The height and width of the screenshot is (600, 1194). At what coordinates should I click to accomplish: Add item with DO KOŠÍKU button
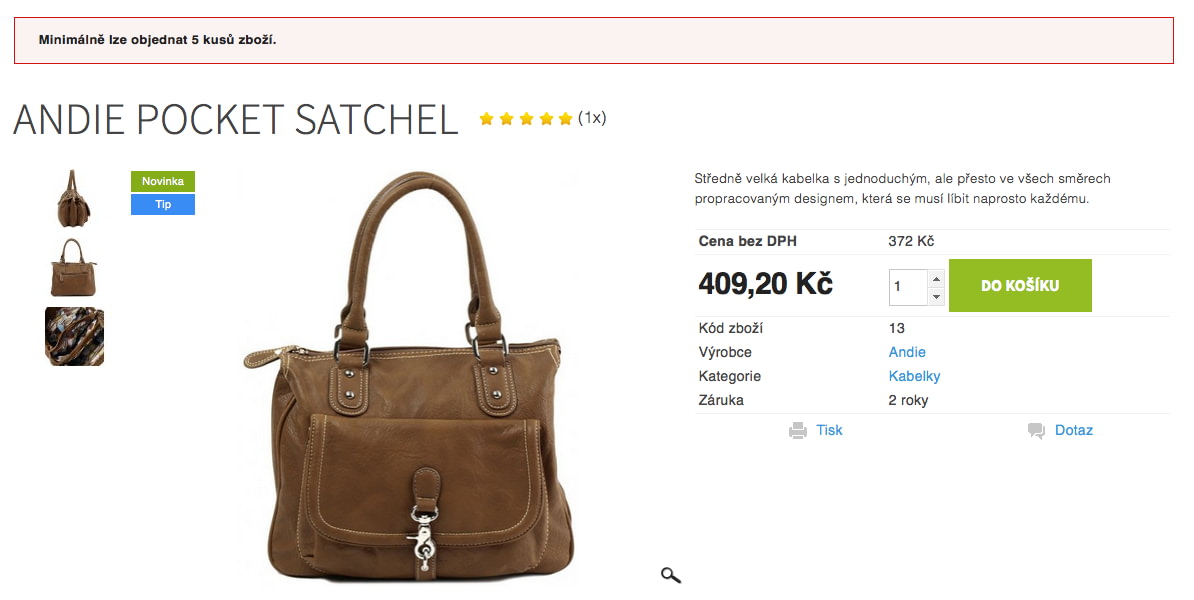pyautogui.click(x=1020, y=286)
